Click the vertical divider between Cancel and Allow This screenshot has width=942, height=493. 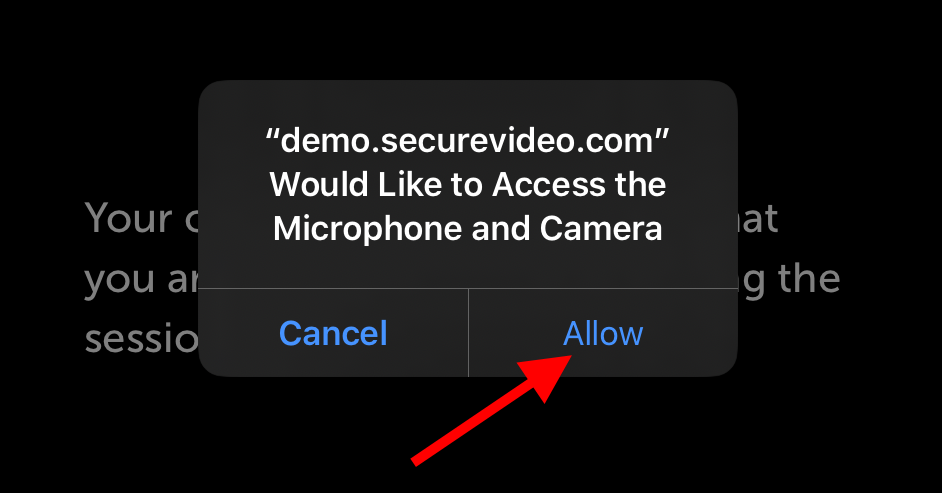pos(468,333)
